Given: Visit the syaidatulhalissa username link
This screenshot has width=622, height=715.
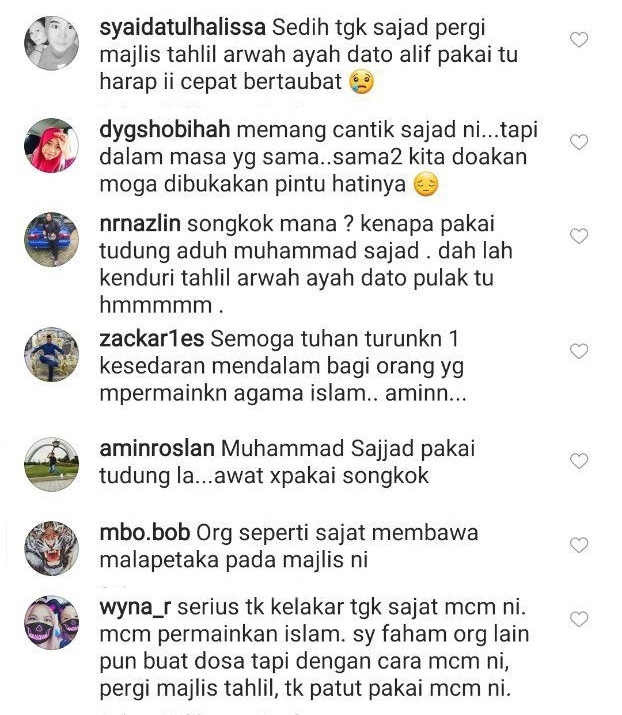Looking at the screenshot, I should [x=182, y=28].
